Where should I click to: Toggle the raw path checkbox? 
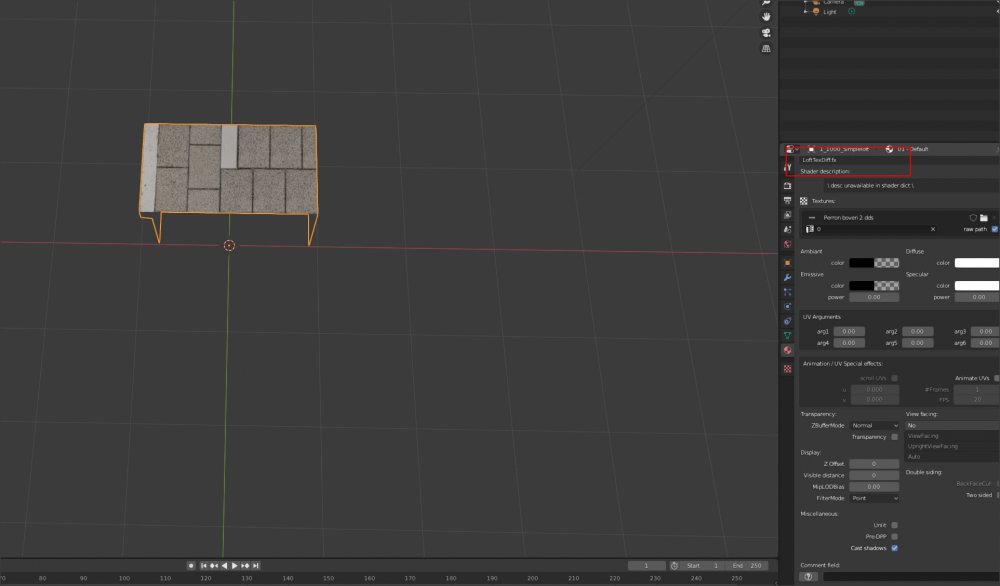click(994, 229)
